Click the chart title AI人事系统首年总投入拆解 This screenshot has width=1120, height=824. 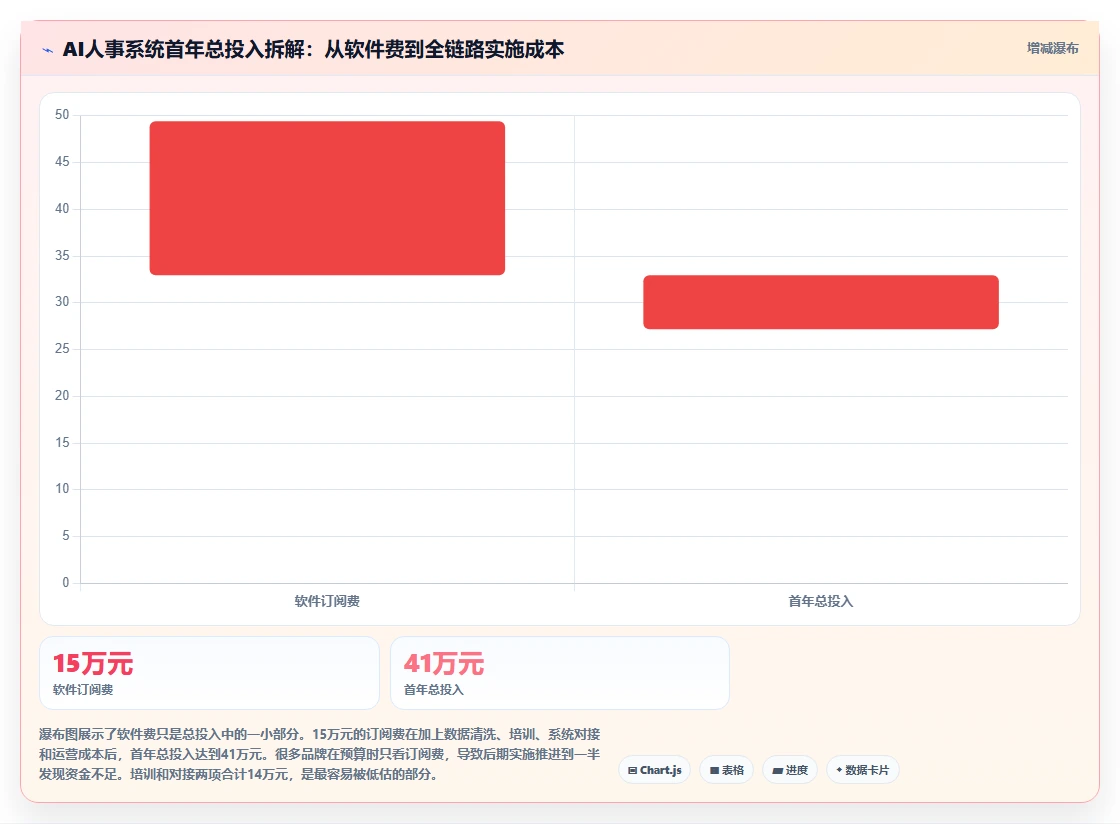[x=314, y=49]
